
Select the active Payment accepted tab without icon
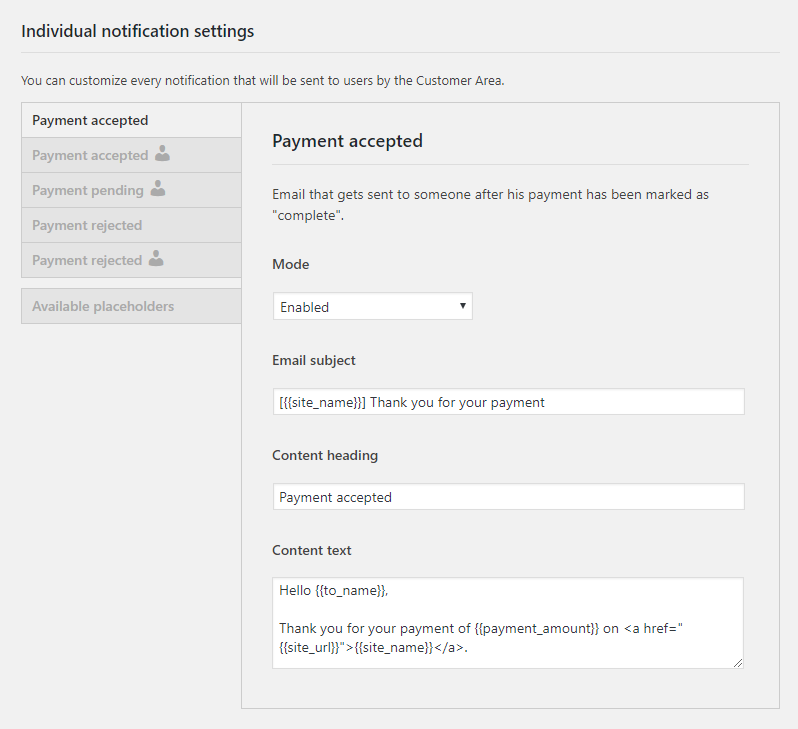point(131,120)
